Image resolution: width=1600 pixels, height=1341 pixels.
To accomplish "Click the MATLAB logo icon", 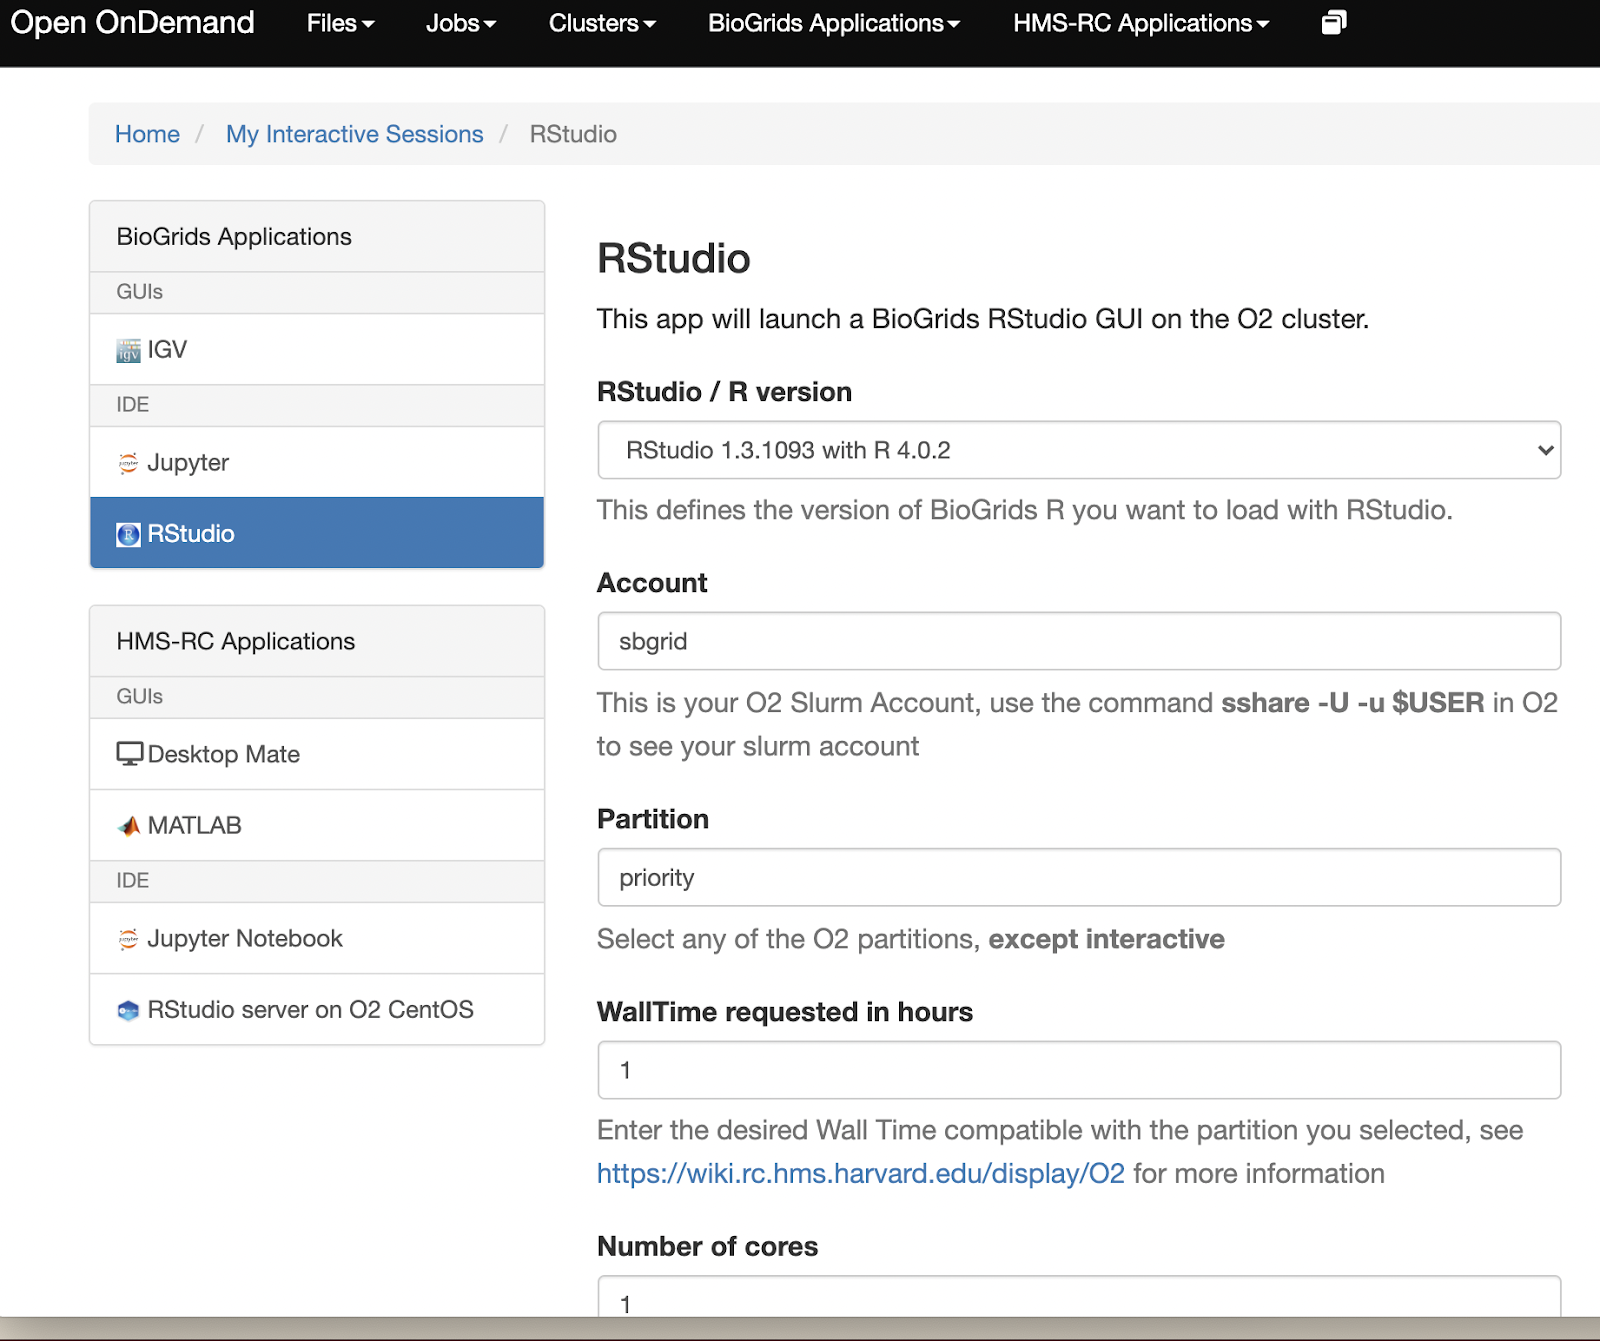I will (128, 826).
